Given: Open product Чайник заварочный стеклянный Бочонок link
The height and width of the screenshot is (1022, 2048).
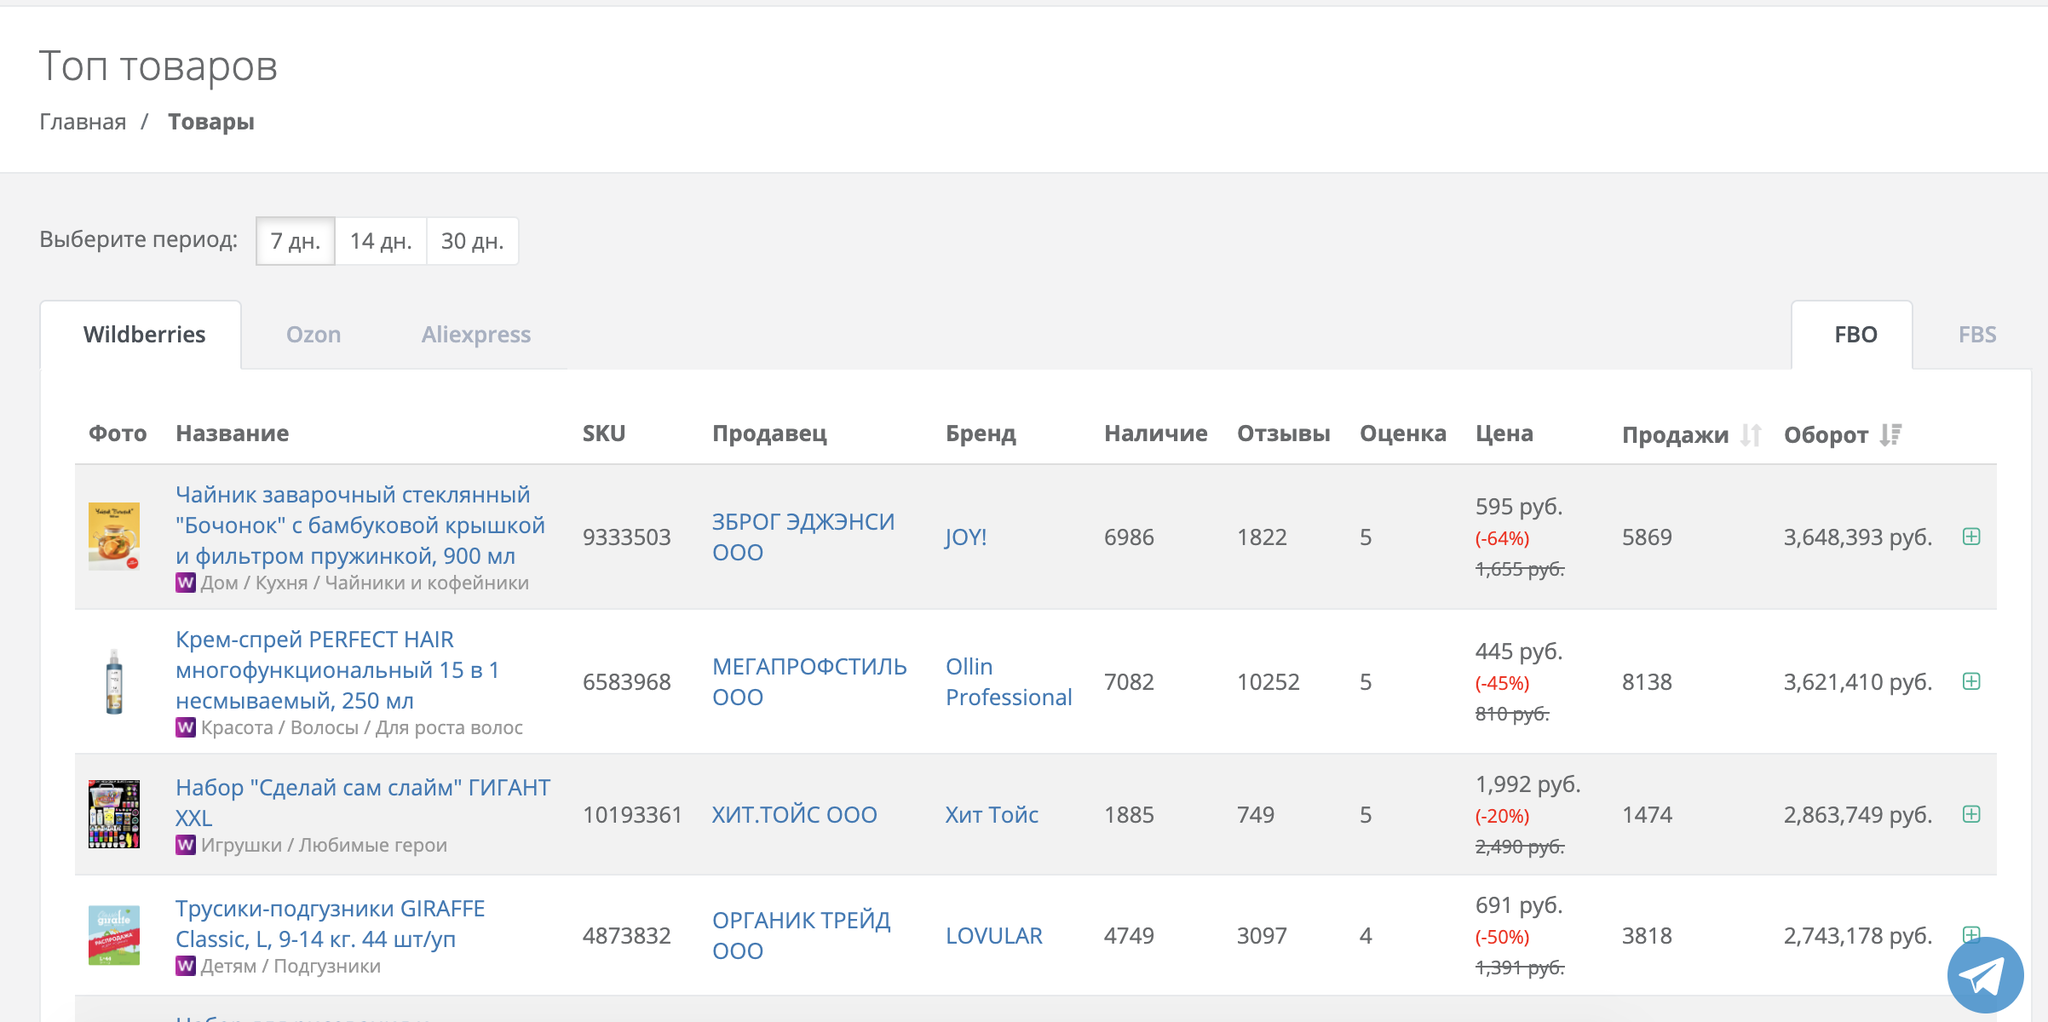Looking at the screenshot, I should coord(360,525).
